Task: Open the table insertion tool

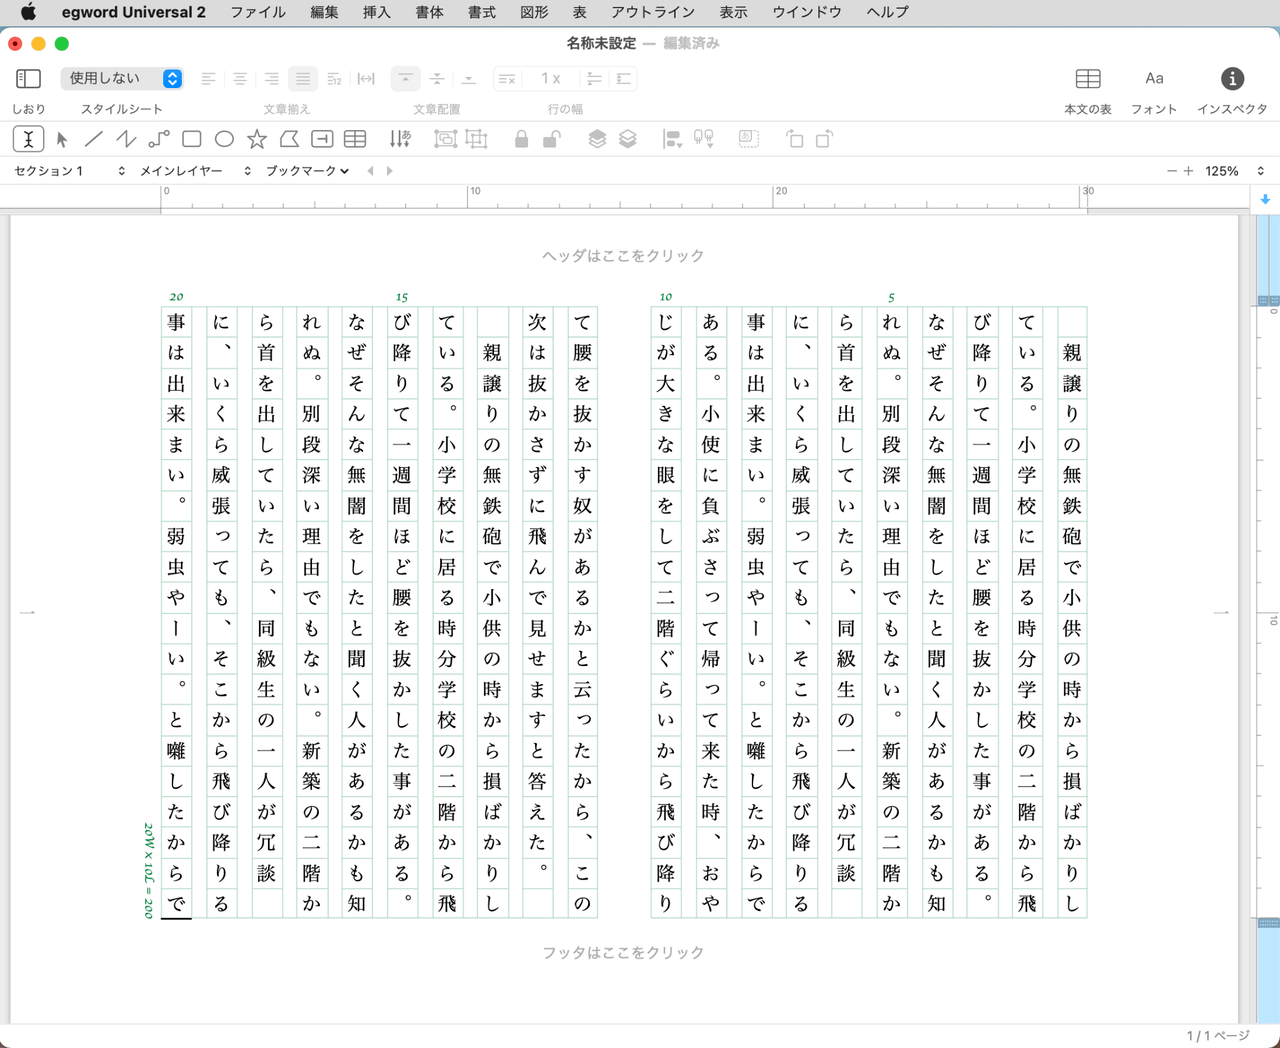Action: 355,139
